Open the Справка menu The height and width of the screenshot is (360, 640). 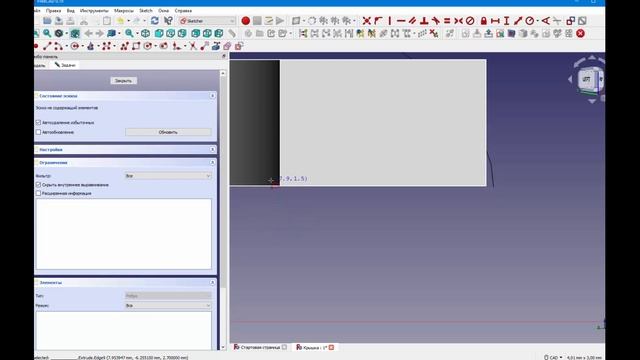pos(183,11)
